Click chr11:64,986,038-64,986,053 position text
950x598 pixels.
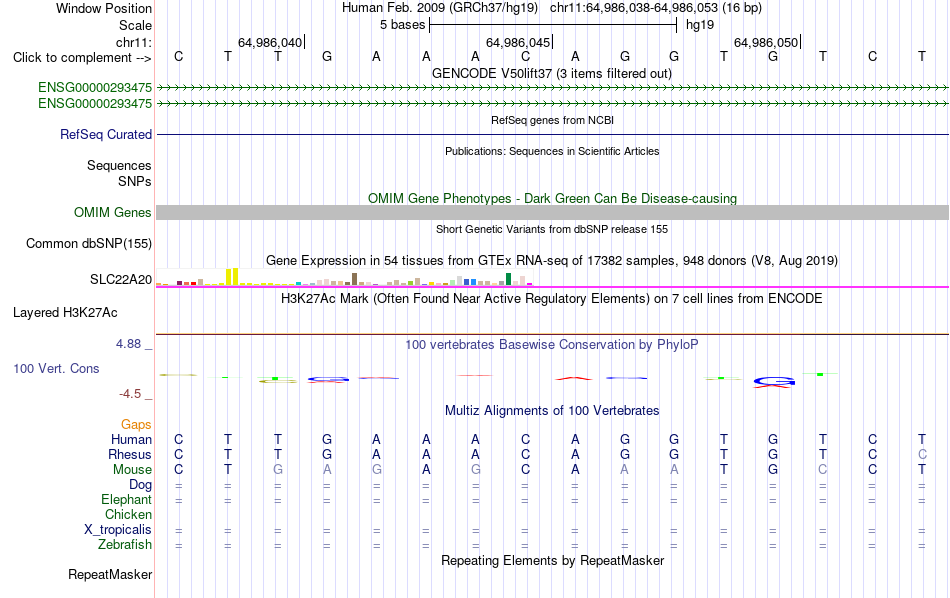(x=634, y=8)
